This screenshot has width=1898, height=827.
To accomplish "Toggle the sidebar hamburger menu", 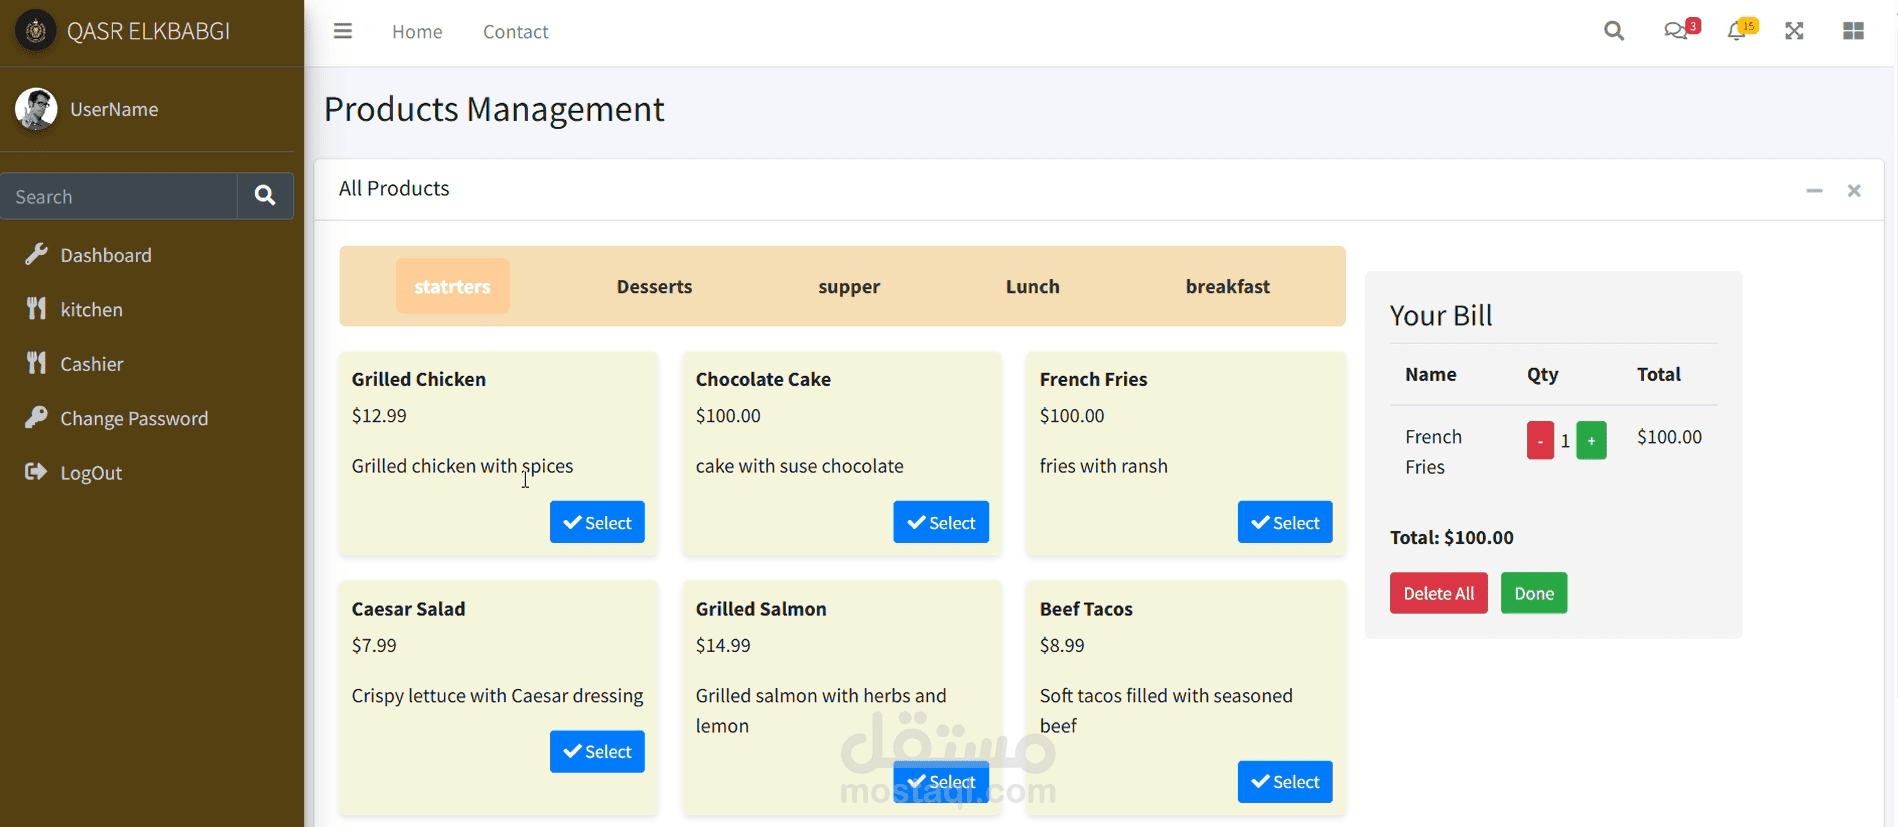I will [x=343, y=31].
